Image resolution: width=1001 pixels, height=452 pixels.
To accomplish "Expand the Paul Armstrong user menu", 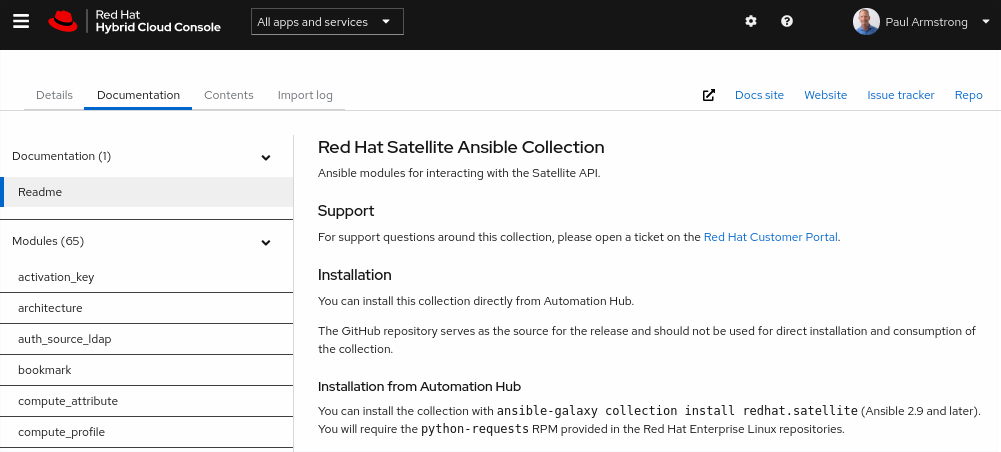I will [x=972, y=21].
